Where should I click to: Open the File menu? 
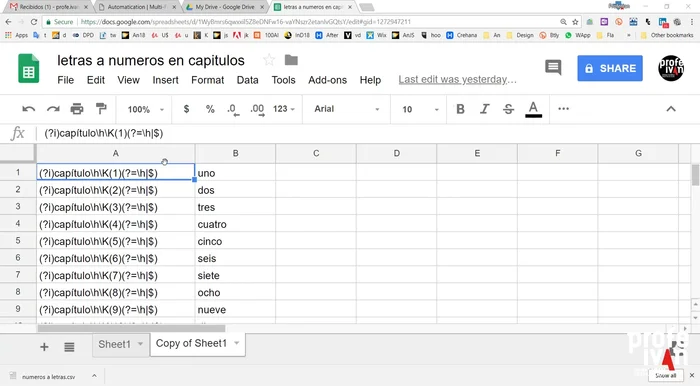(x=66, y=80)
